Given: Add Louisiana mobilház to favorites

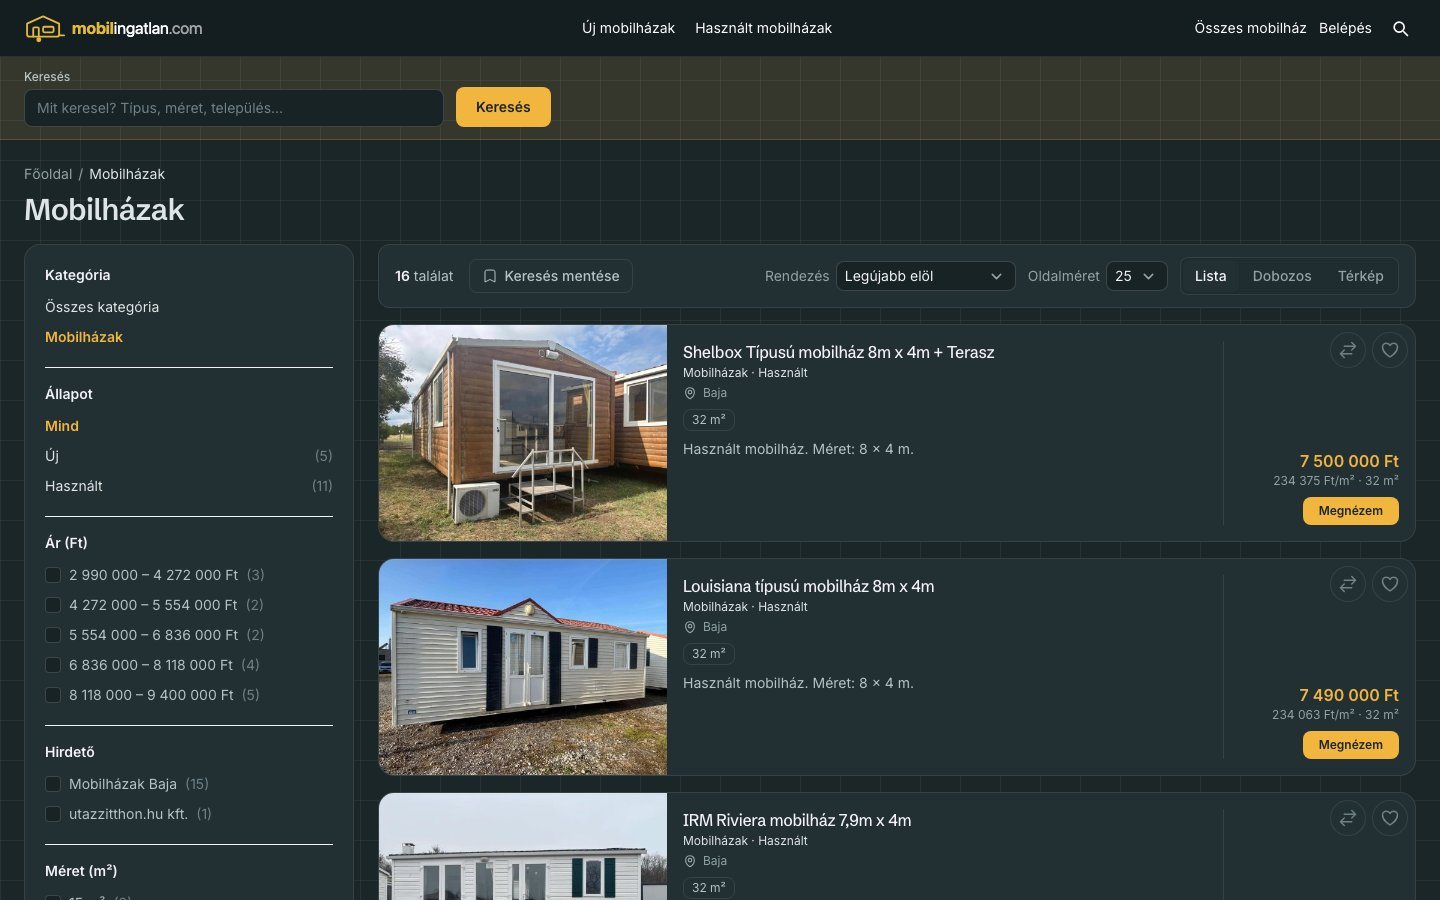Looking at the screenshot, I should point(1390,584).
